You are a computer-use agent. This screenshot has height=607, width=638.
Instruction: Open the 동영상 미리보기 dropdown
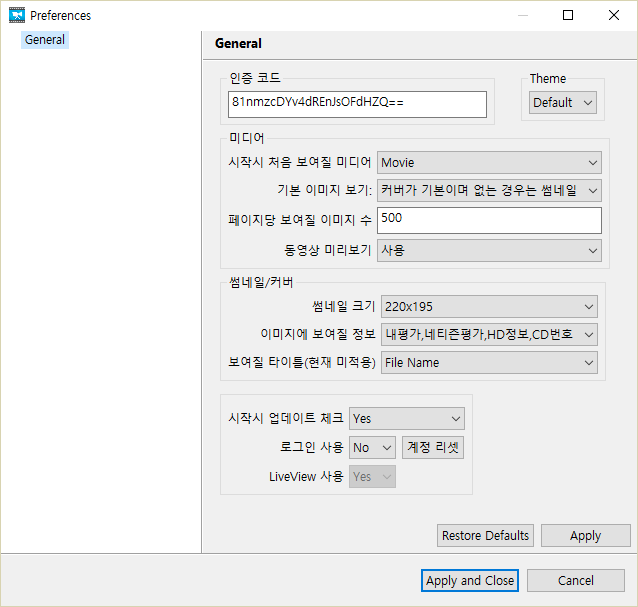click(x=489, y=250)
